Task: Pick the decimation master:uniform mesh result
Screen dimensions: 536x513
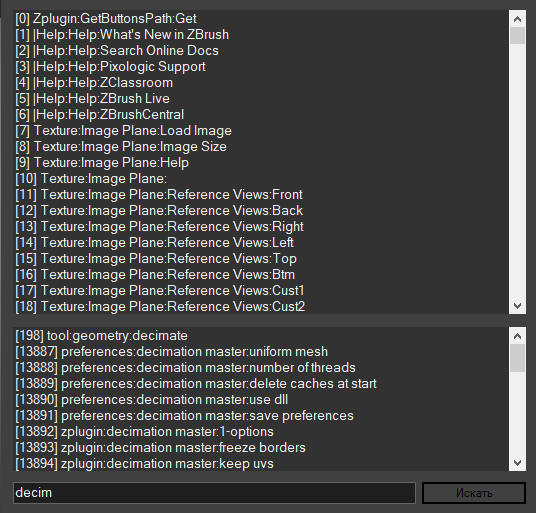Action: tap(172, 352)
